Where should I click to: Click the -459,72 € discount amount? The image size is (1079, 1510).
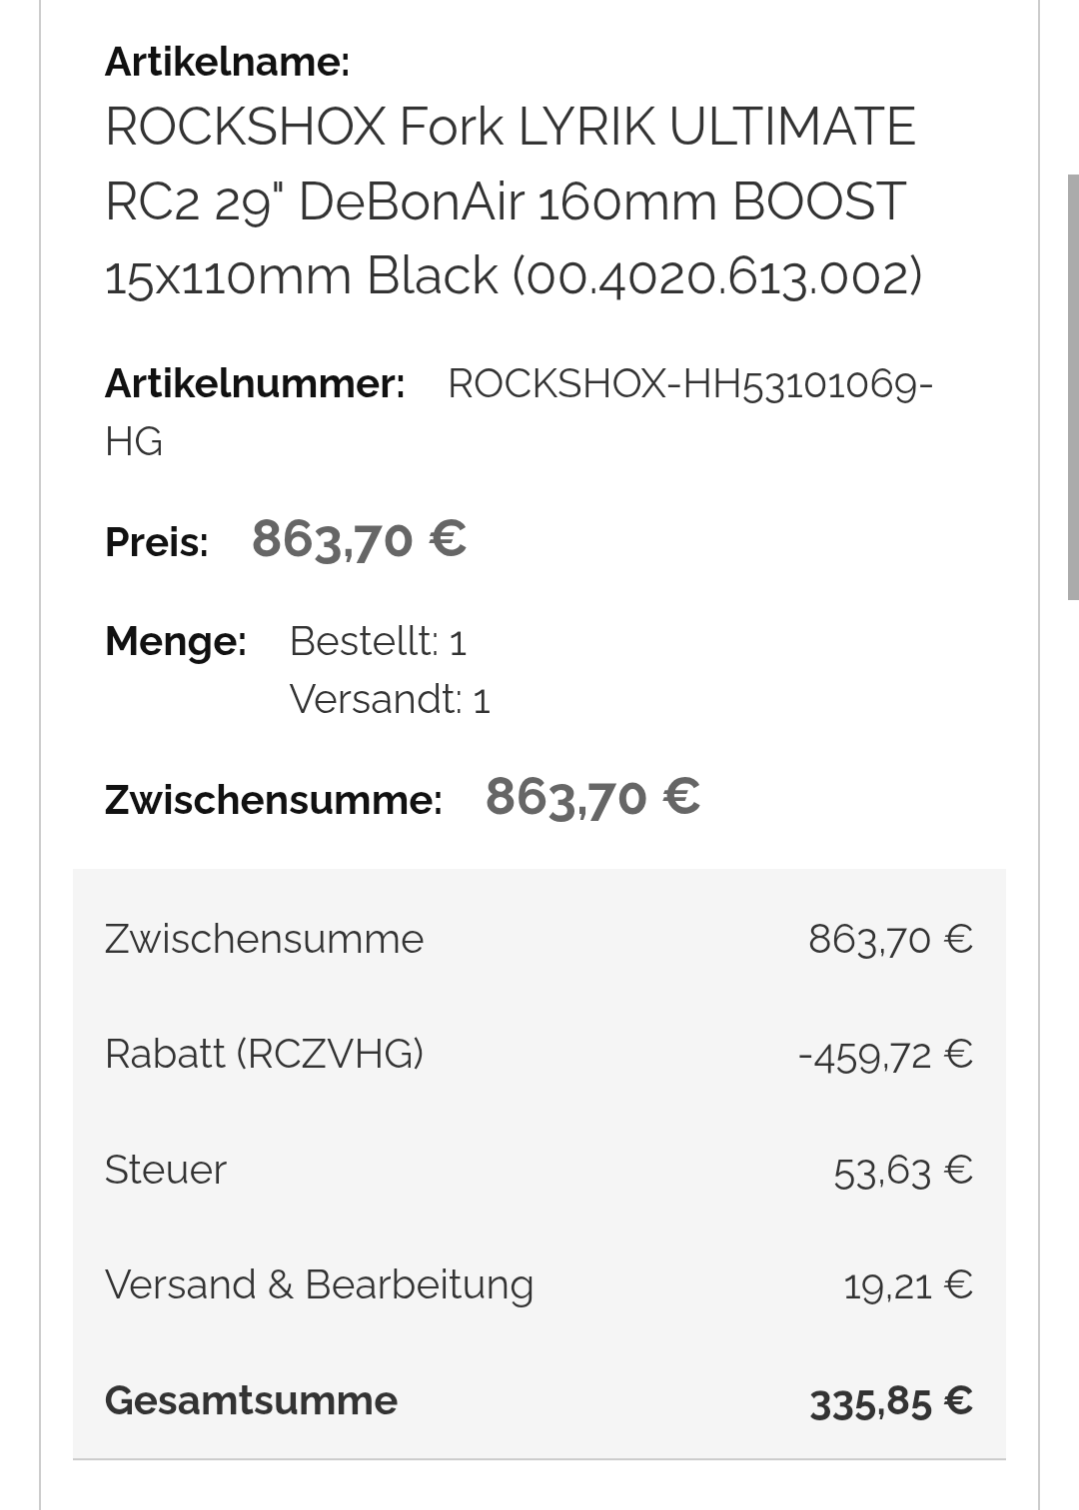tap(885, 1055)
